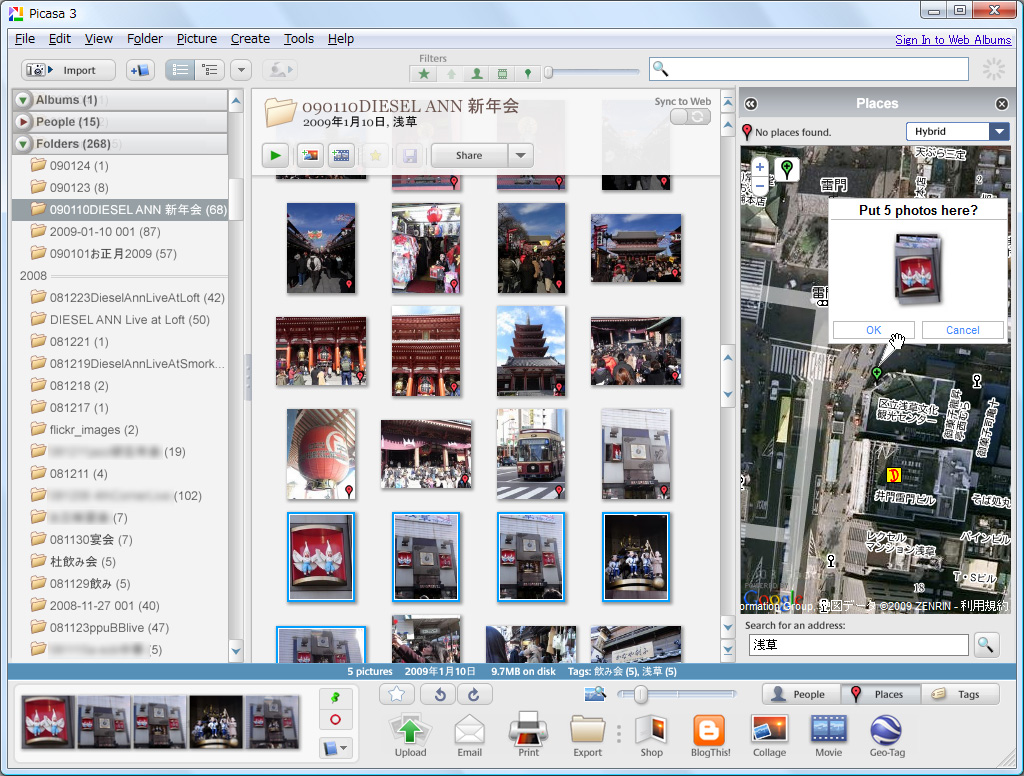Open add-to-album dropdown in tray
This screenshot has height=776, width=1024.
(336, 748)
